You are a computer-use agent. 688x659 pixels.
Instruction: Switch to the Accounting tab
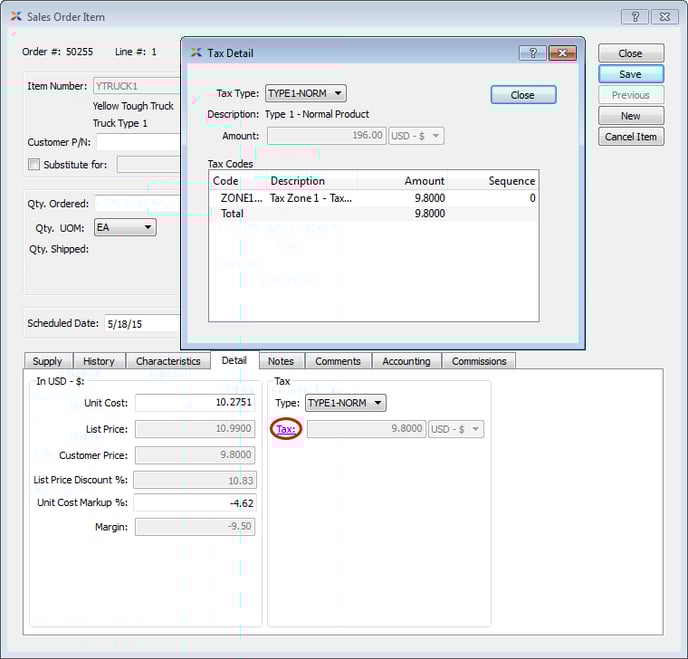pyautogui.click(x=406, y=361)
